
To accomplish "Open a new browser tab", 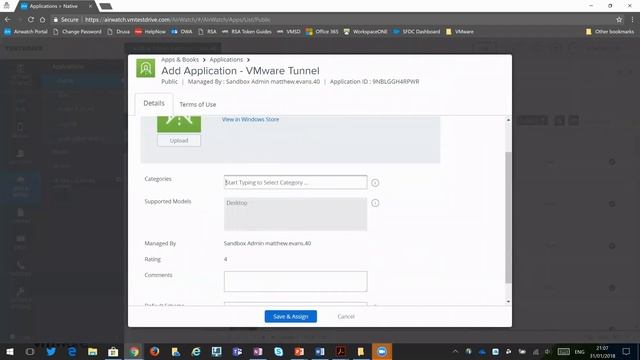I will point(106,6).
